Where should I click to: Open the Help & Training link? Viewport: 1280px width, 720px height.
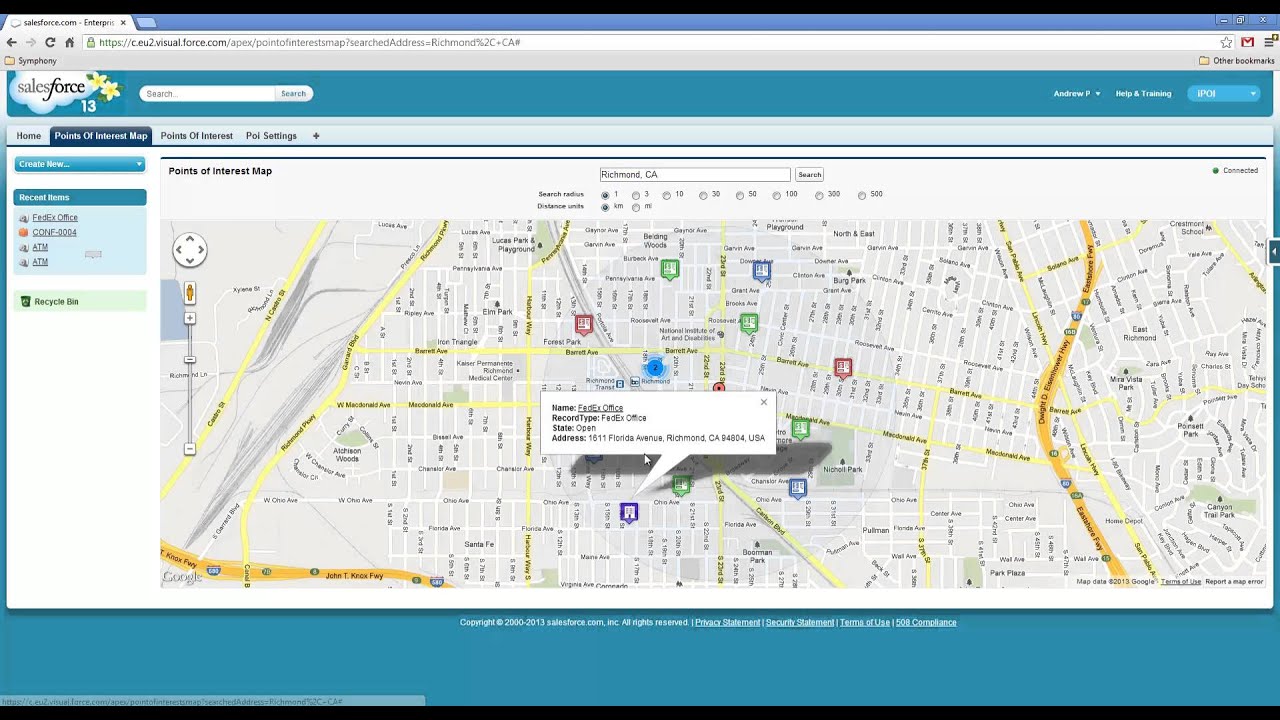[1143, 93]
